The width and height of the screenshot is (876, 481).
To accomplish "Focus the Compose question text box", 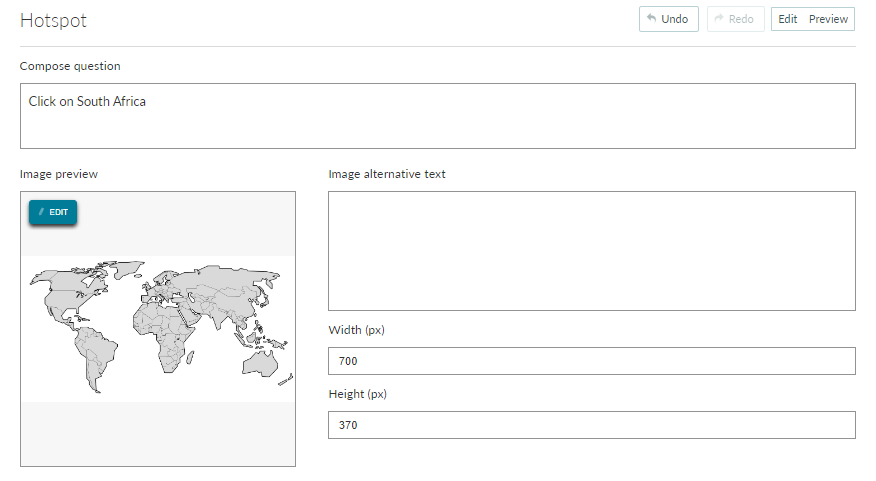I will [437, 116].
